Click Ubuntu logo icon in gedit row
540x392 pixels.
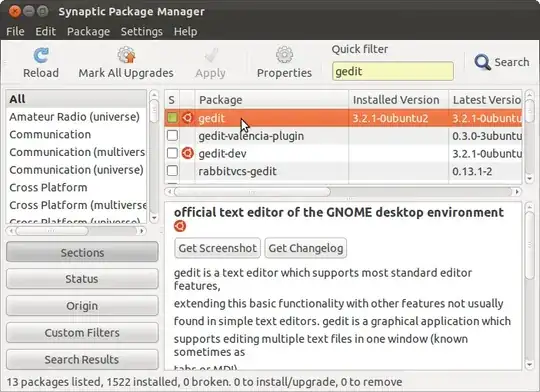coord(187,118)
